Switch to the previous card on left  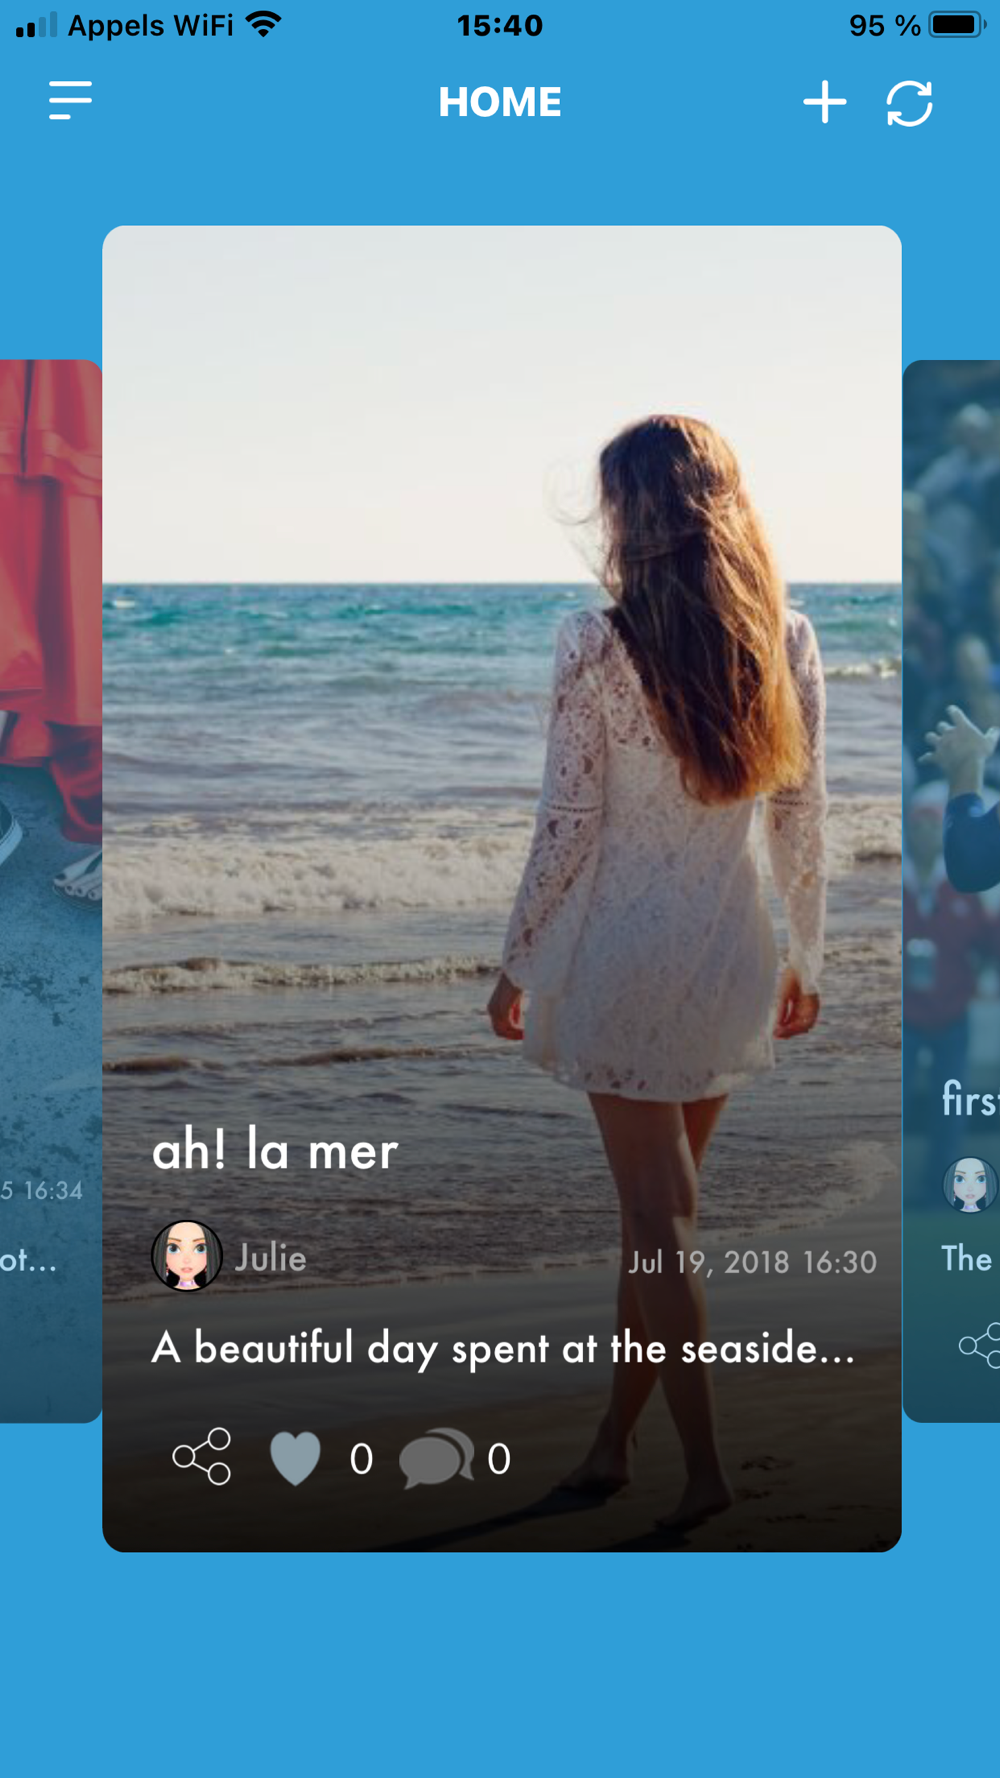click(x=50, y=890)
